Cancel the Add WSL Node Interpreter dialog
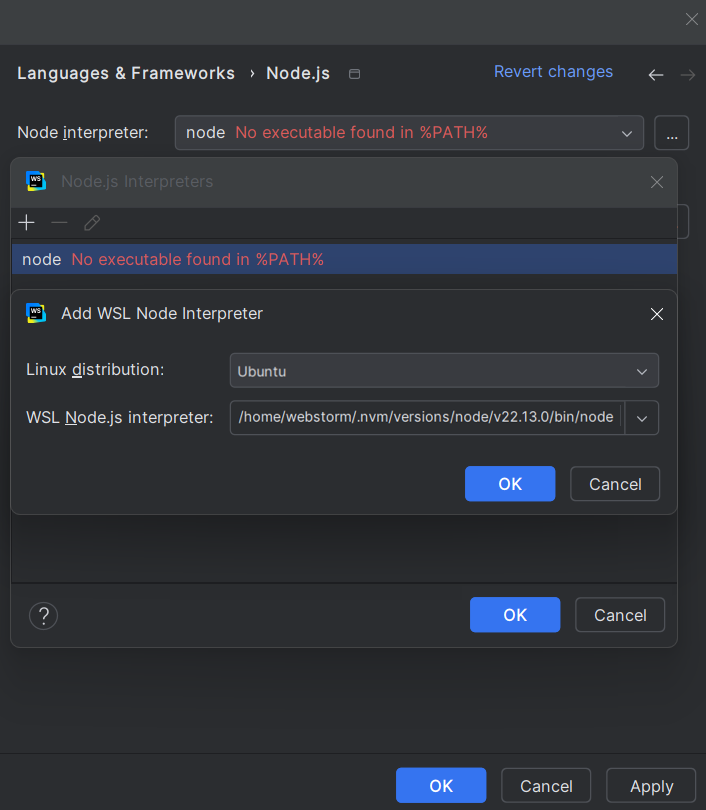The height and width of the screenshot is (810, 706). click(614, 484)
